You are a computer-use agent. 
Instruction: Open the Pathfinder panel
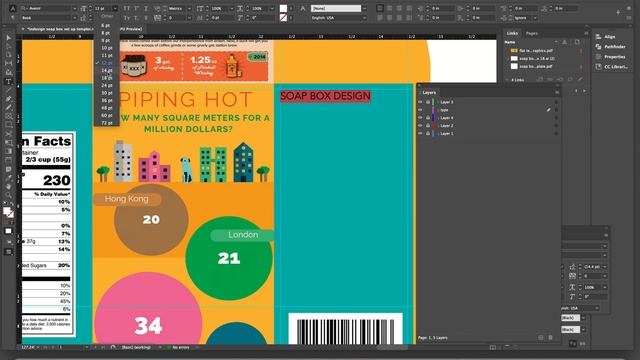tap(610, 47)
